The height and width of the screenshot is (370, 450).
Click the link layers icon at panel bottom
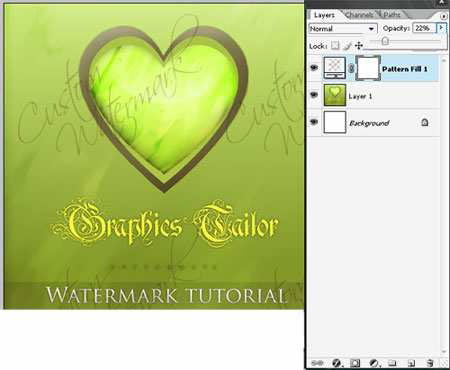click(317, 363)
